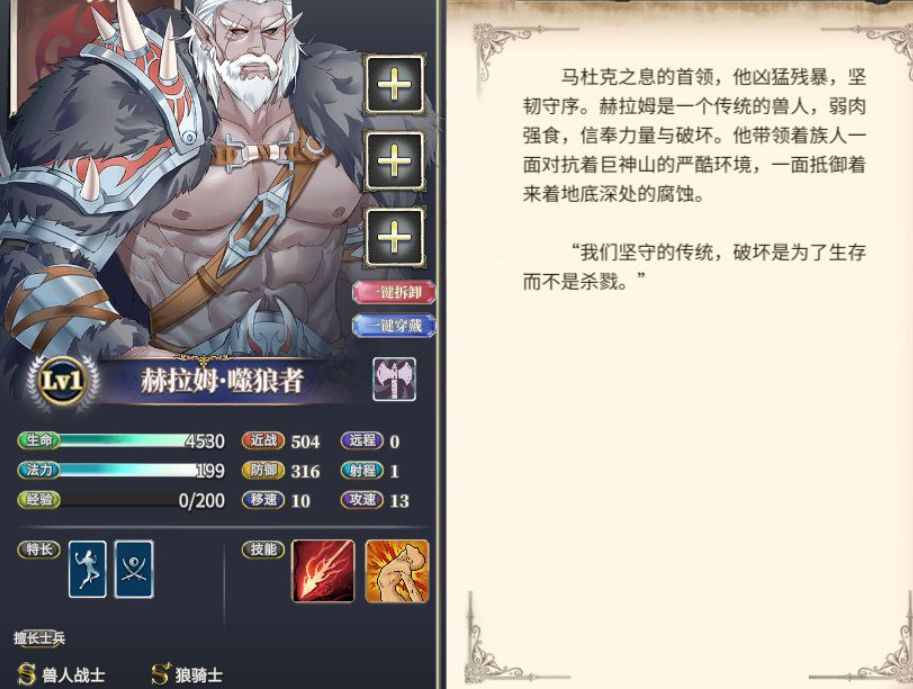Screen dimensions: 913x689
Task: Click the 生命 health bar
Action: [121, 441]
